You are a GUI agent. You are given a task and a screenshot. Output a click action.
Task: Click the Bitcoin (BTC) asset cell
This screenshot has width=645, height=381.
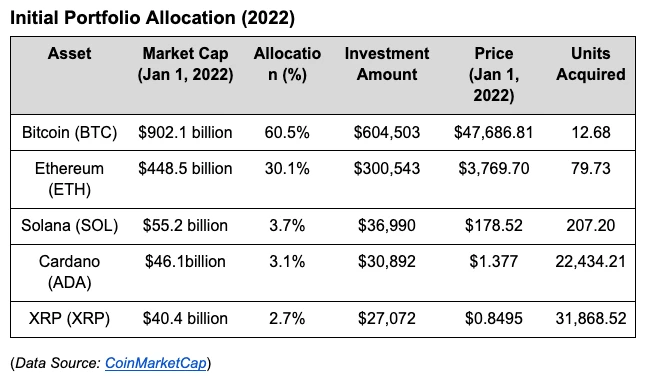tap(70, 132)
